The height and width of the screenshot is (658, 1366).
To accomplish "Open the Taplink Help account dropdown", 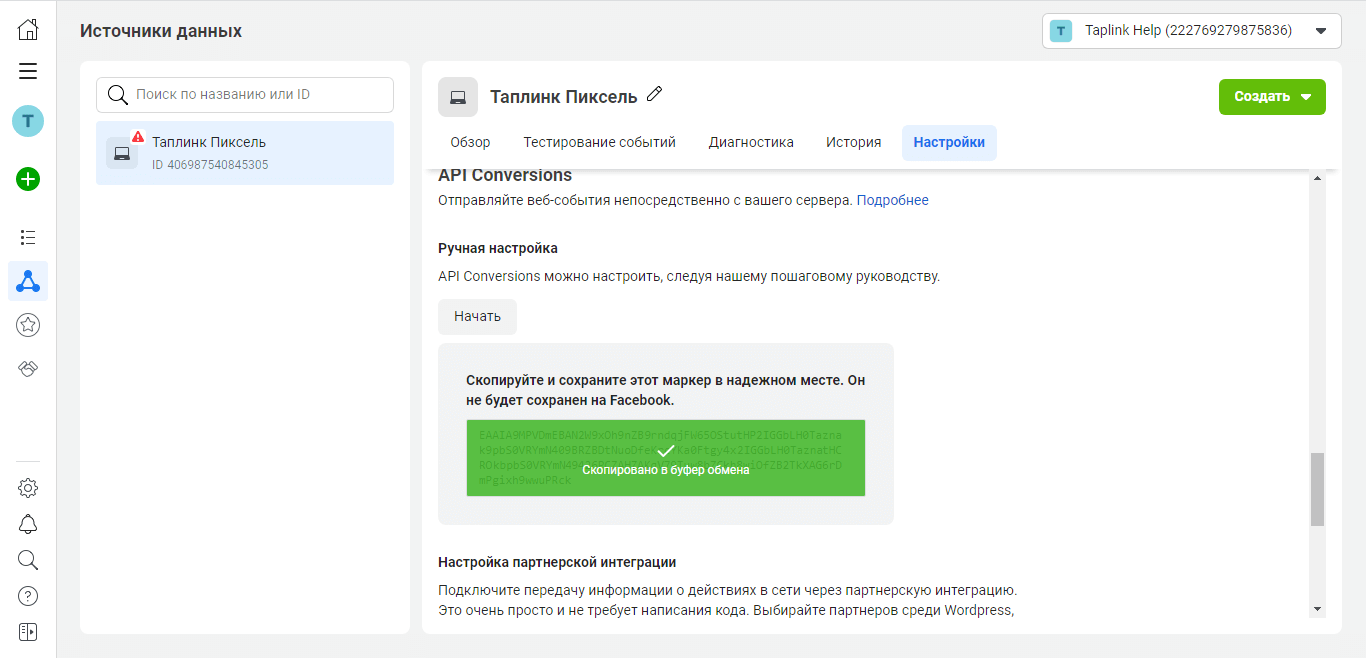I will tap(1191, 31).
